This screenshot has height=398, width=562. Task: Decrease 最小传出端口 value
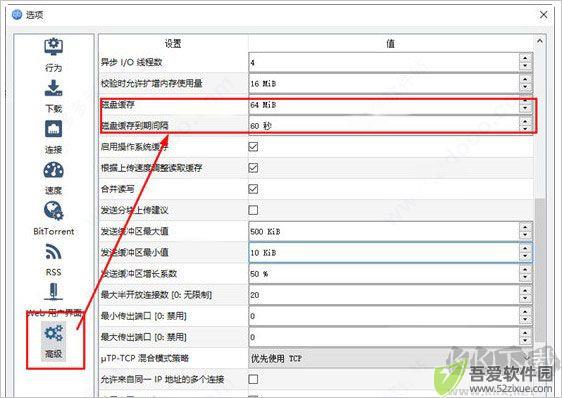point(525,320)
